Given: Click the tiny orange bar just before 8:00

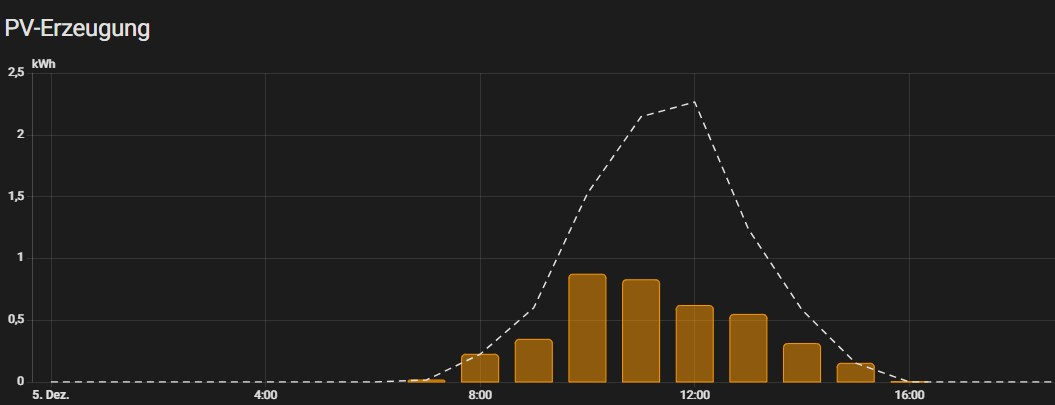Looking at the screenshot, I should point(426,380).
